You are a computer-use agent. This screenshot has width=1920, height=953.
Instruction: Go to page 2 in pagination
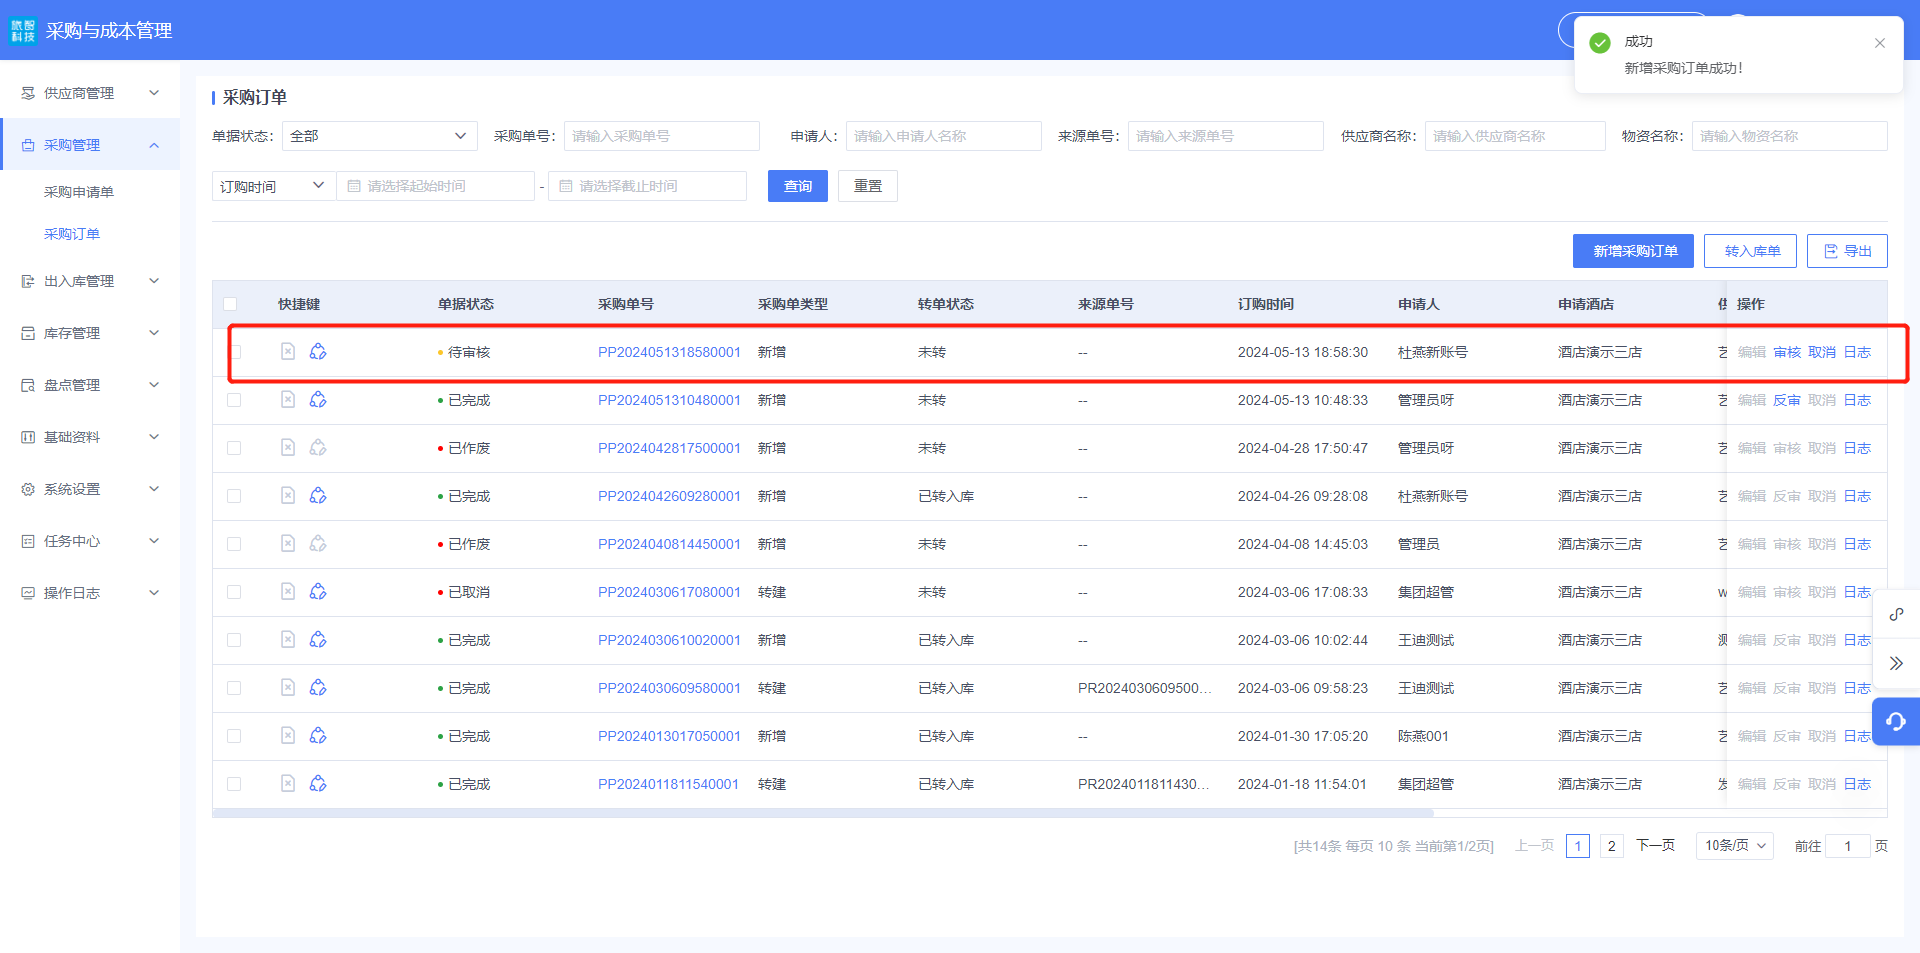[x=1611, y=846]
